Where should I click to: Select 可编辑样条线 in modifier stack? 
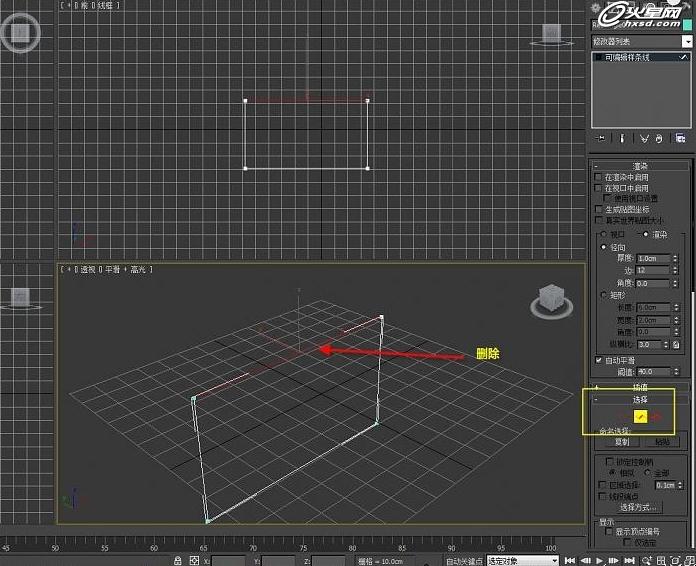628,58
